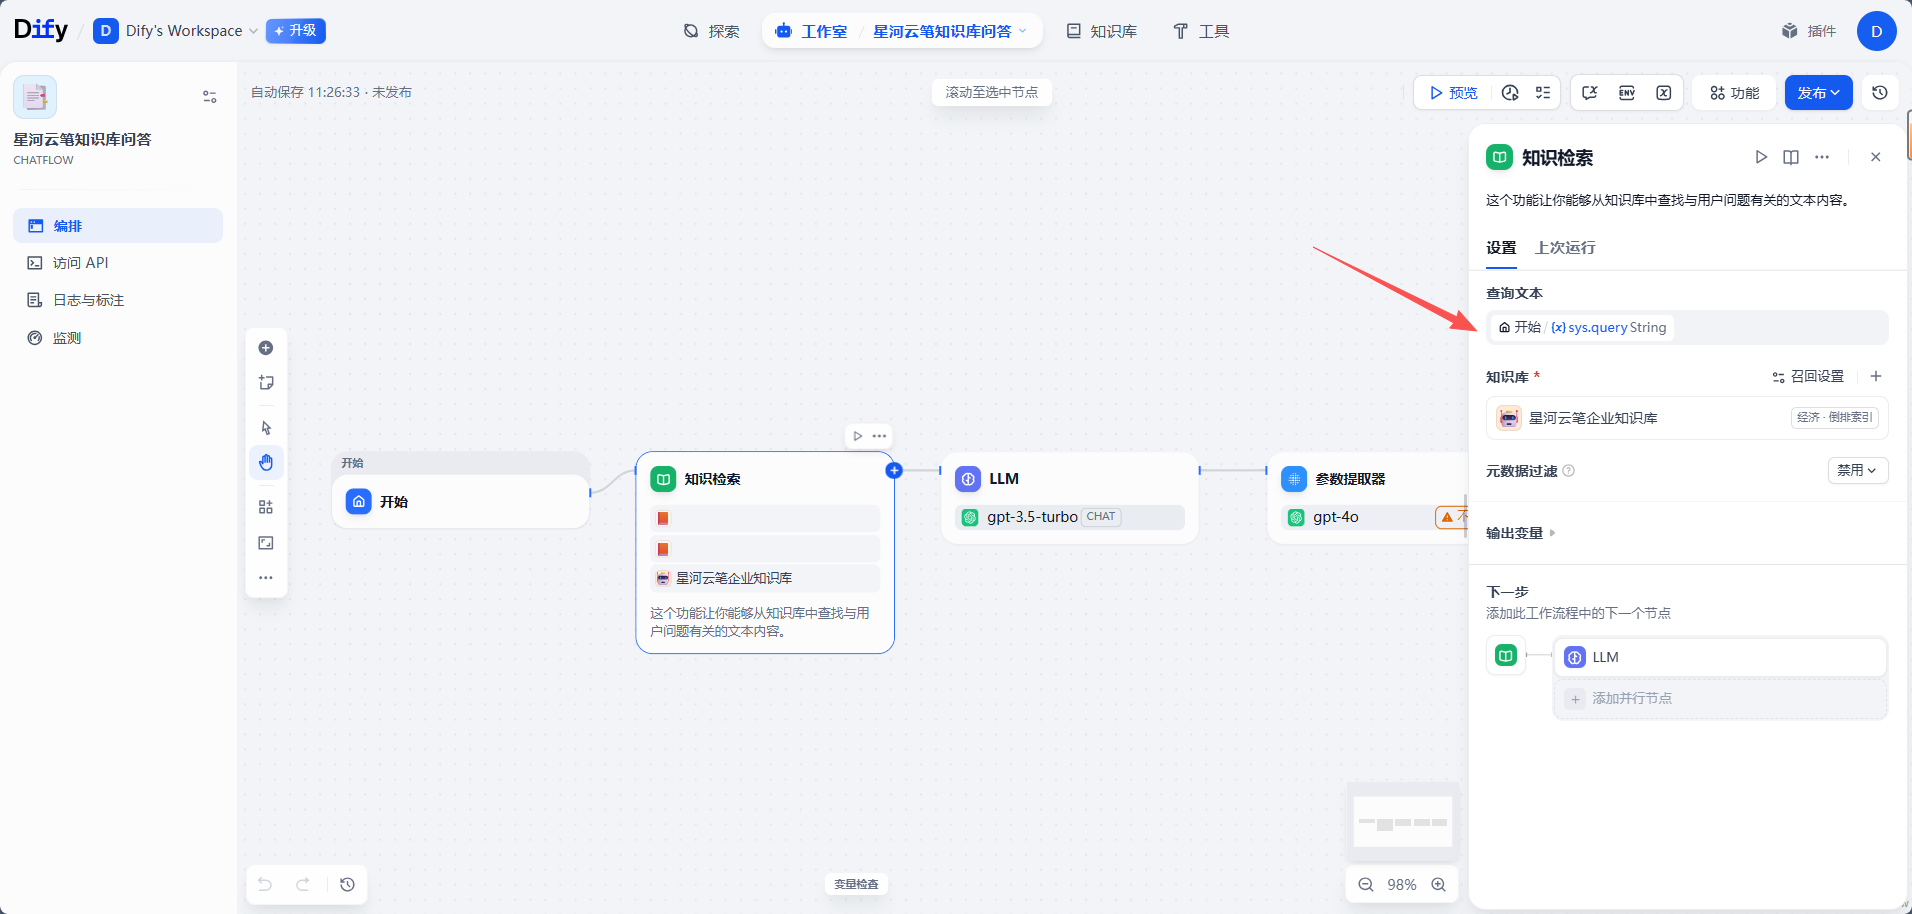Image resolution: width=1912 pixels, height=914 pixels.
Task: Click the 功能 features button
Action: 1734,93
